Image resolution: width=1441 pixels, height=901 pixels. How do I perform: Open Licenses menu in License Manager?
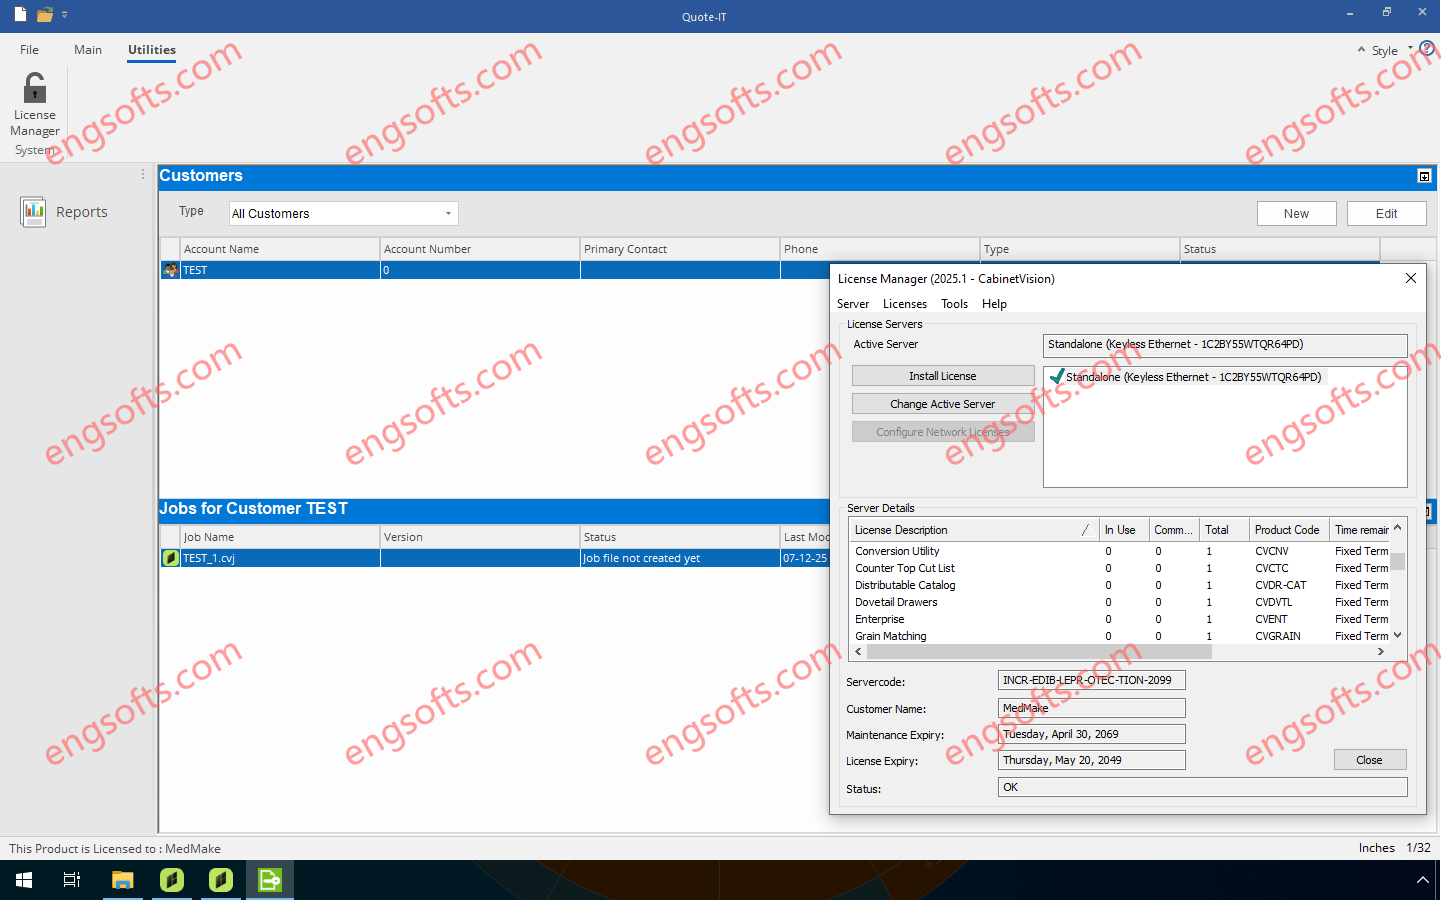(905, 304)
